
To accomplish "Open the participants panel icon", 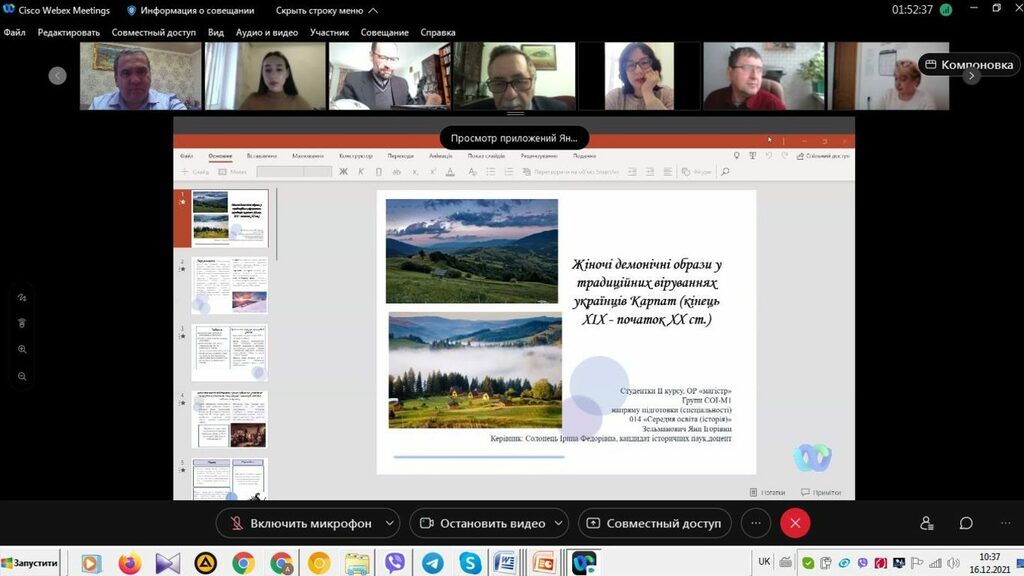I will (927, 523).
